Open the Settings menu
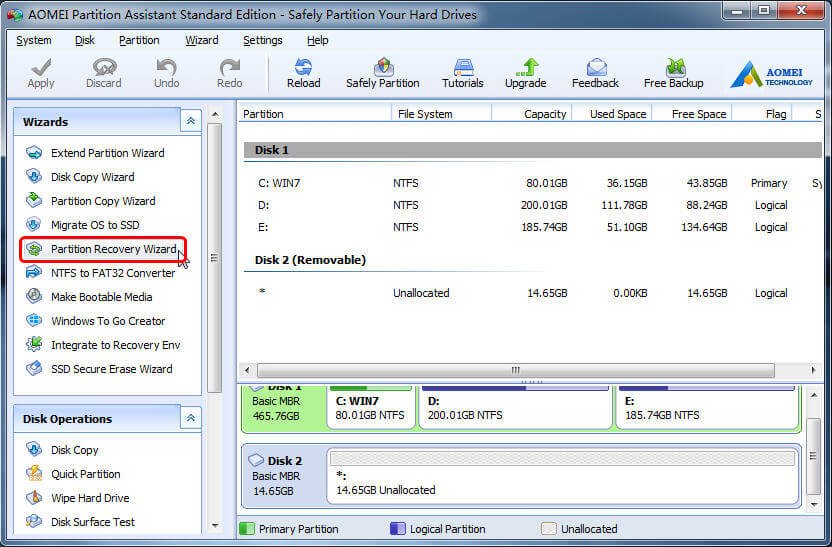The image size is (832, 547). [x=263, y=40]
